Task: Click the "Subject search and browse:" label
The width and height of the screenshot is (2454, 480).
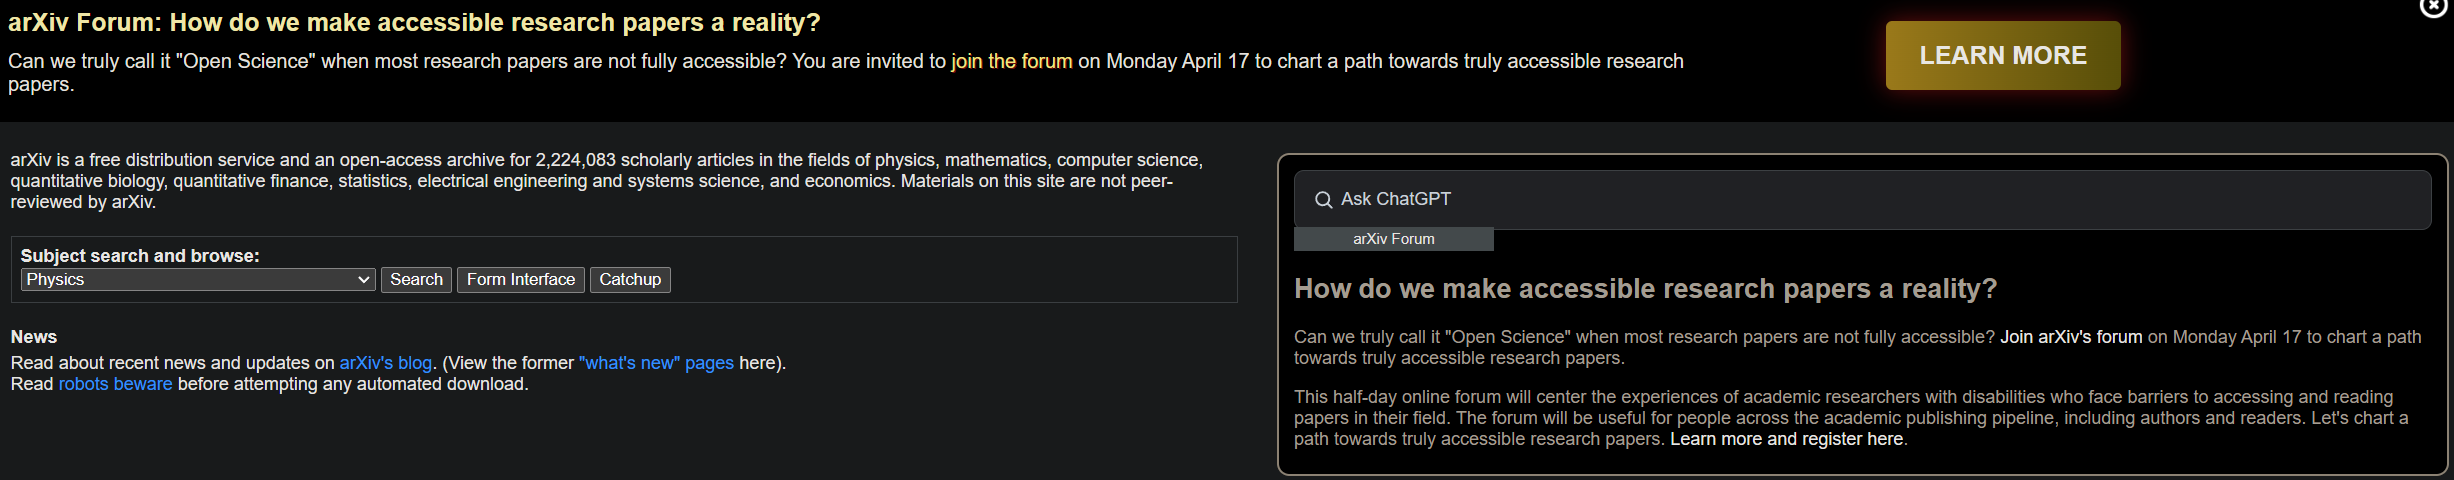Action: pyautogui.click(x=140, y=256)
